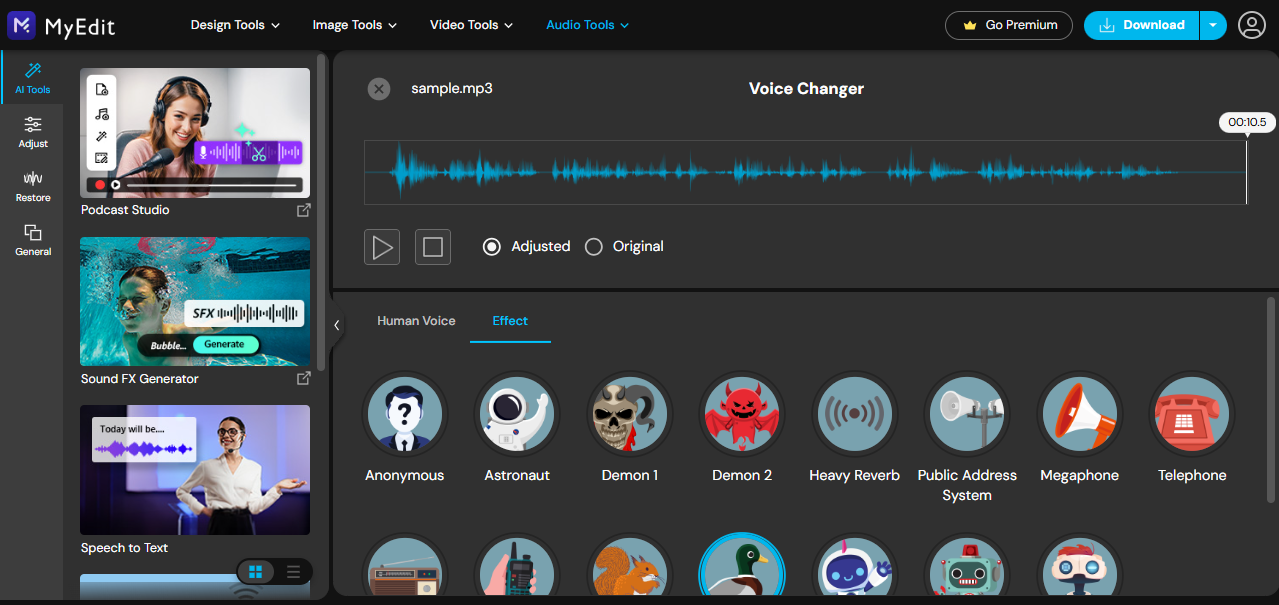Open the Adjust sidebar panel

[32, 132]
